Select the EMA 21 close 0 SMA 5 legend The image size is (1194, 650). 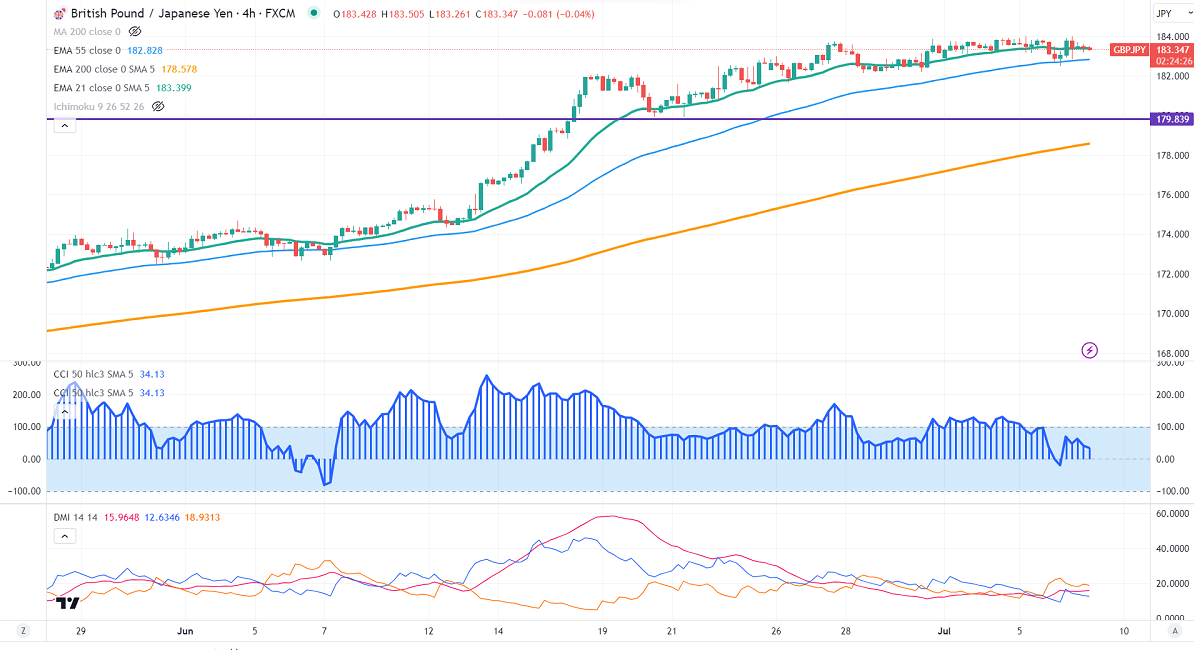point(101,88)
